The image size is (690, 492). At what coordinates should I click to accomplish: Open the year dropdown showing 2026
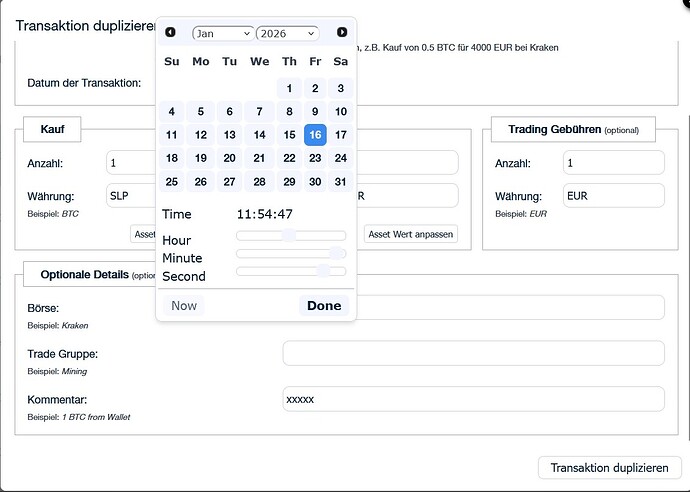(287, 33)
